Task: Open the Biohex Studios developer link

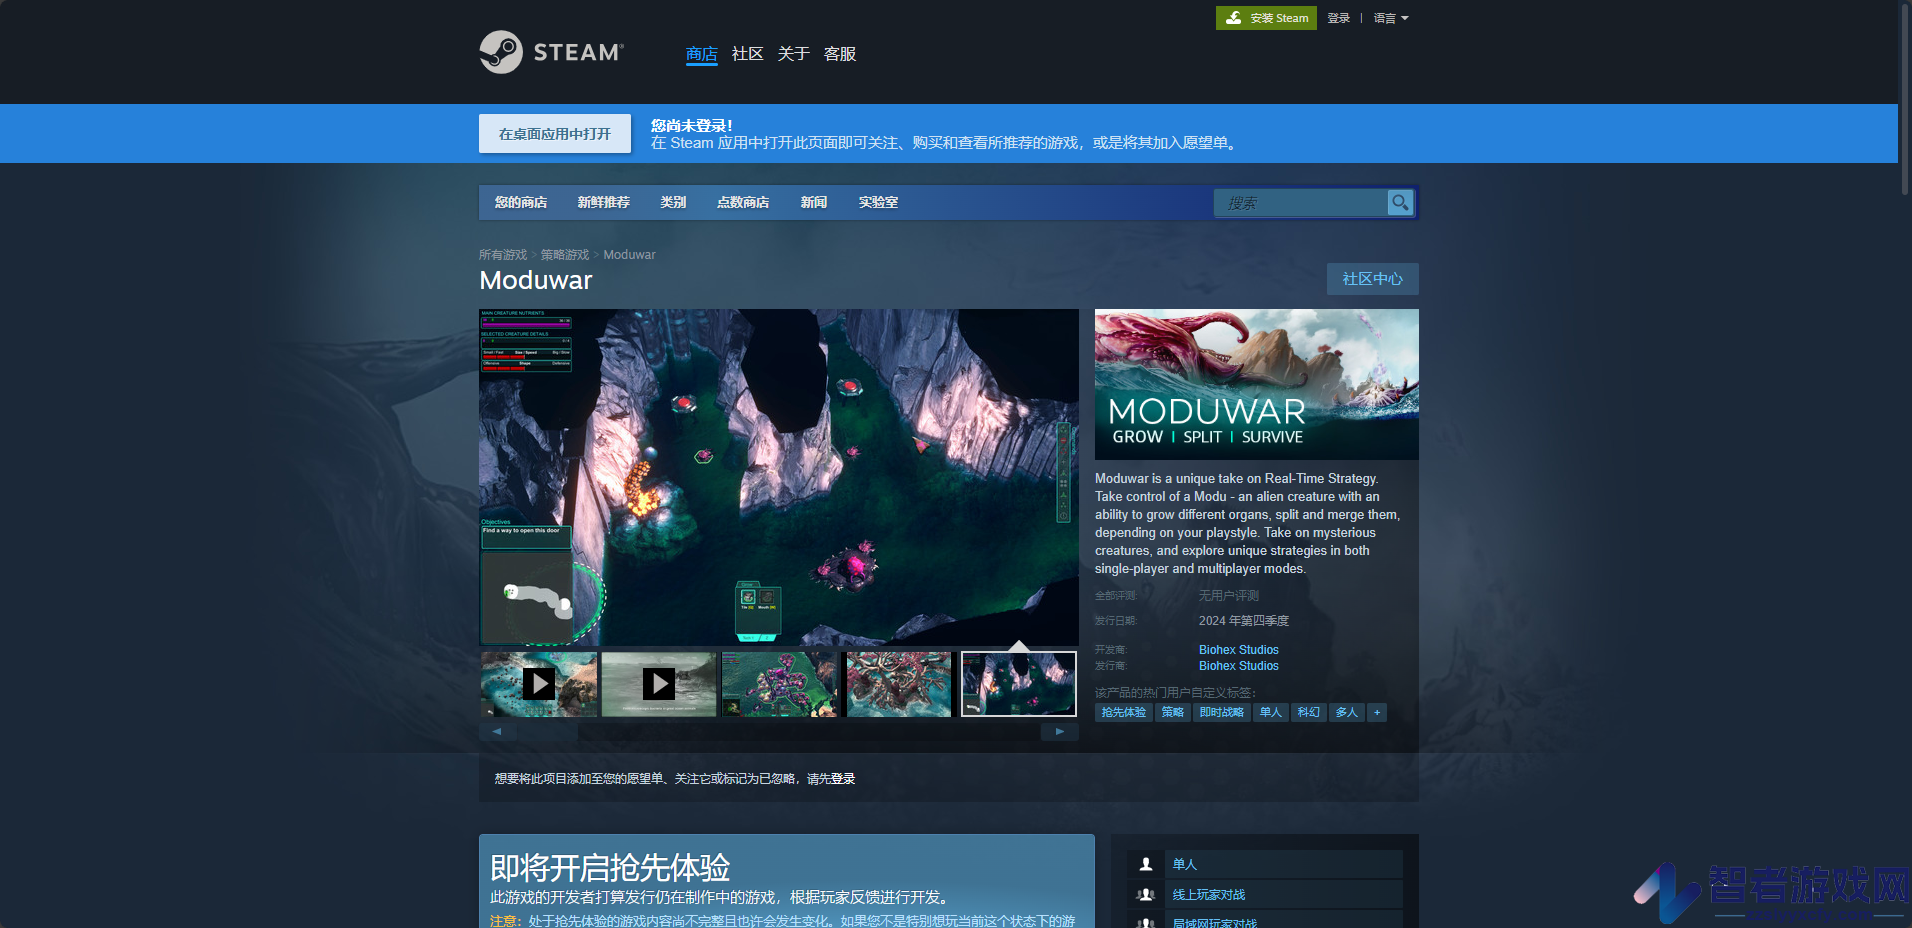Action: (1238, 650)
